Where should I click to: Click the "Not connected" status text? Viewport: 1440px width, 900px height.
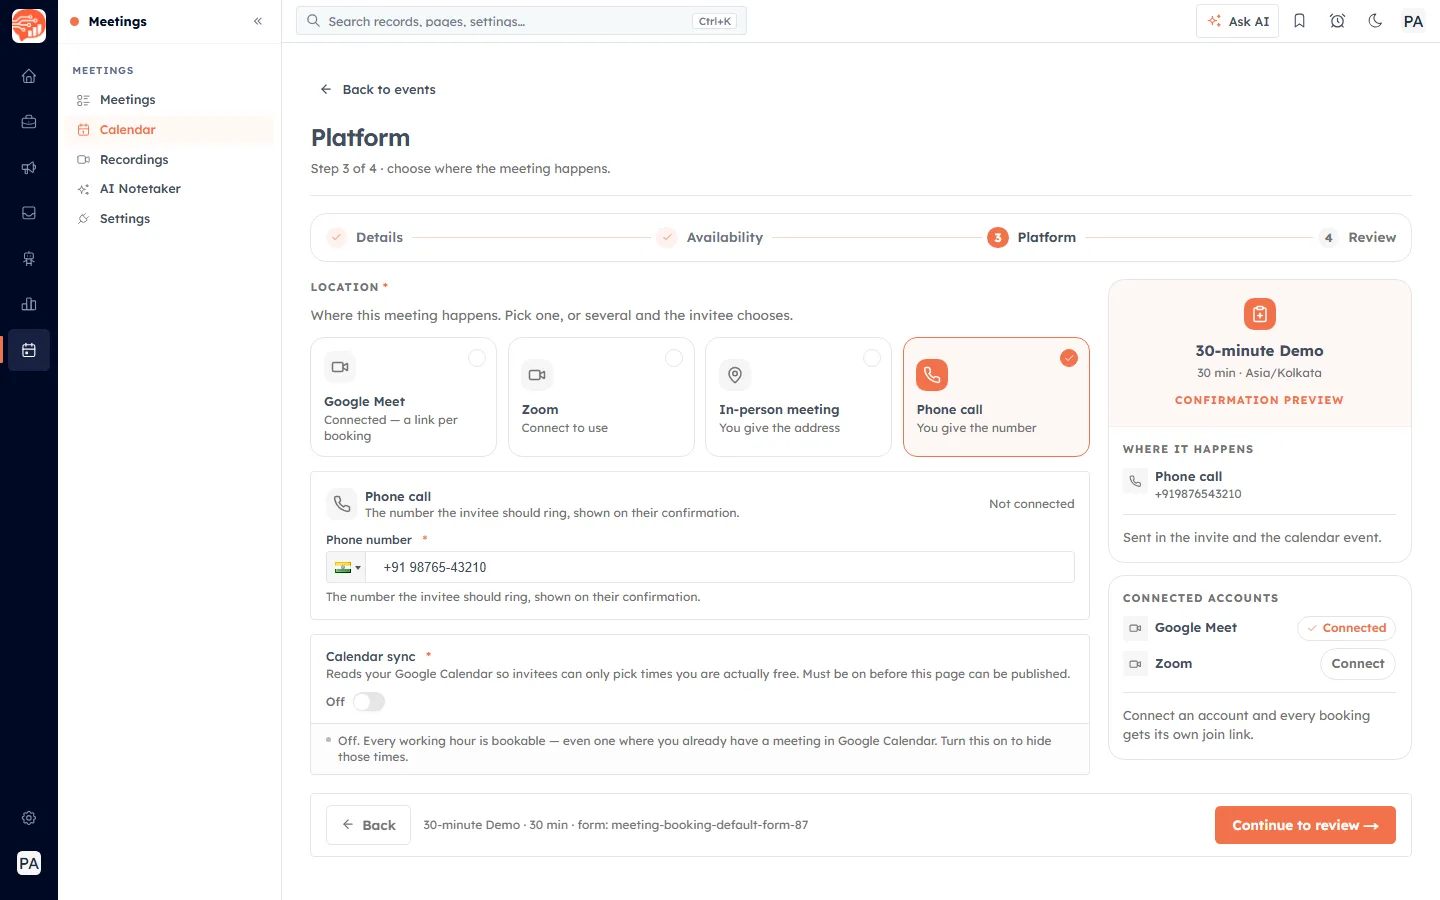(1032, 504)
